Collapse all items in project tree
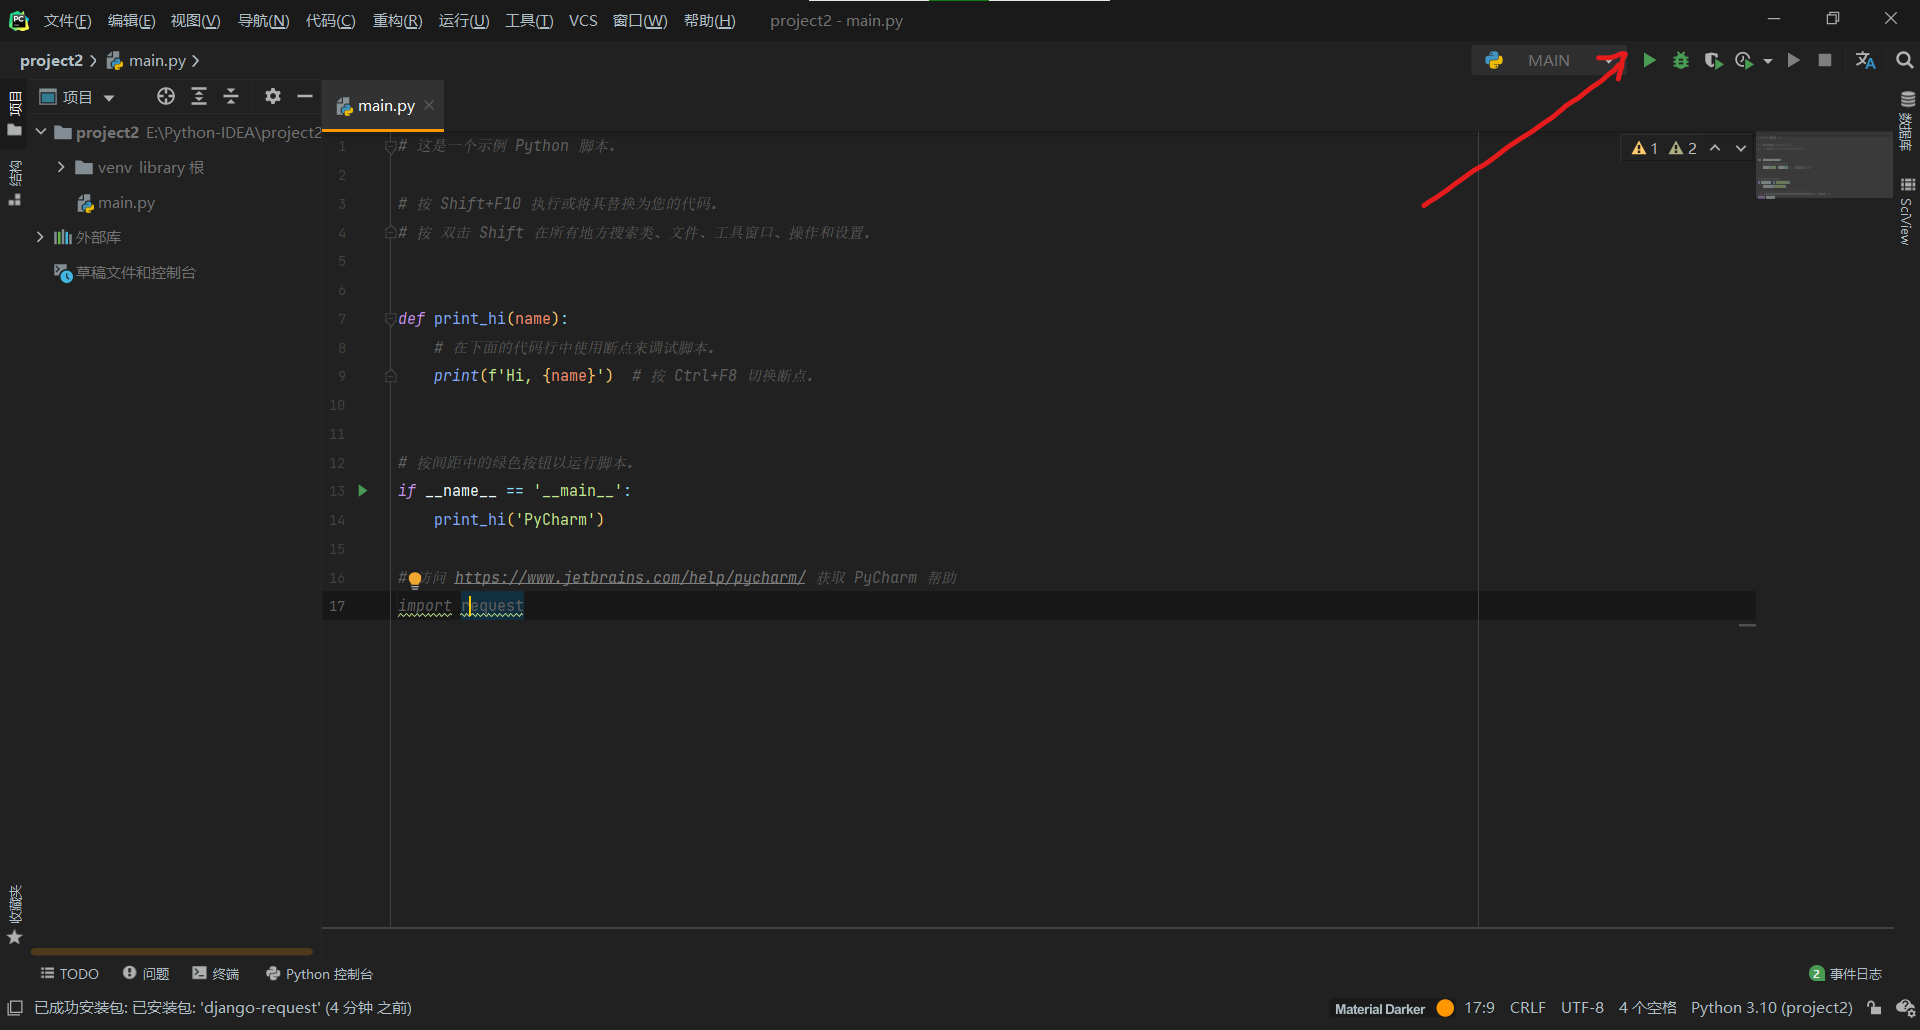 point(231,96)
